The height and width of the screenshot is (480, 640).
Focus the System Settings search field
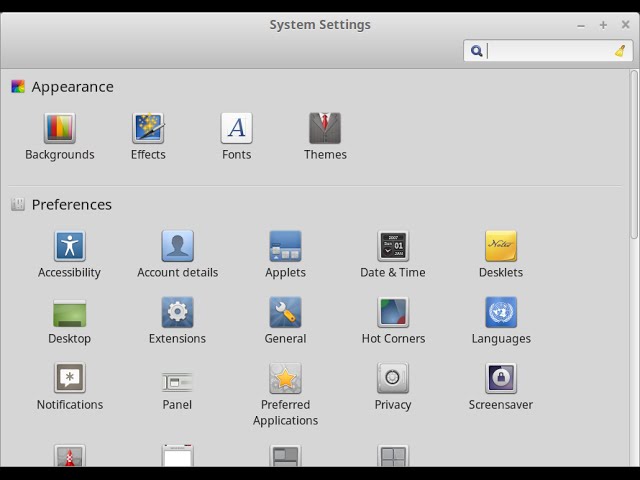pyautogui.click(x=548, y=51)
